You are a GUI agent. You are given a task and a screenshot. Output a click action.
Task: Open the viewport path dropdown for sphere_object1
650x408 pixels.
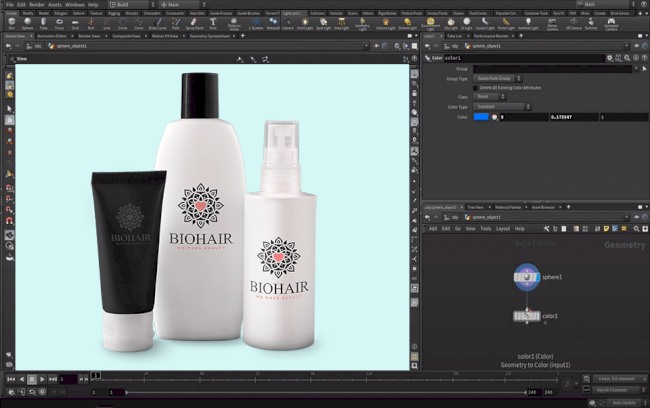tap(366, 46)
